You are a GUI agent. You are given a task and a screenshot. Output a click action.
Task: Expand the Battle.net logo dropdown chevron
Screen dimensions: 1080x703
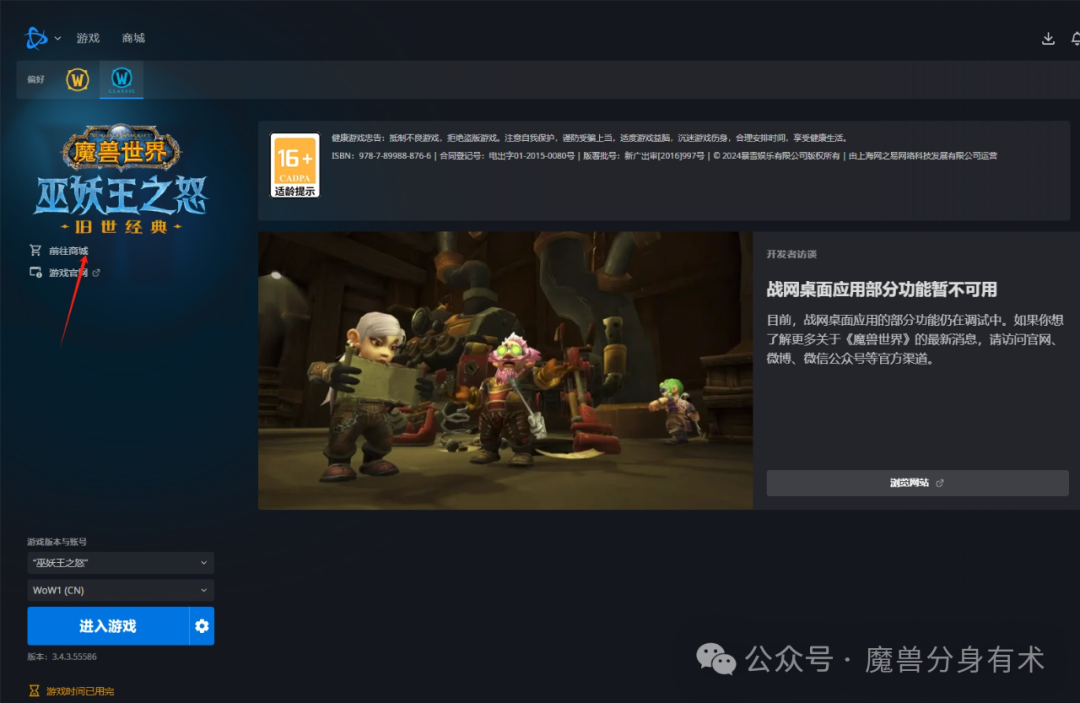(58, 39)
